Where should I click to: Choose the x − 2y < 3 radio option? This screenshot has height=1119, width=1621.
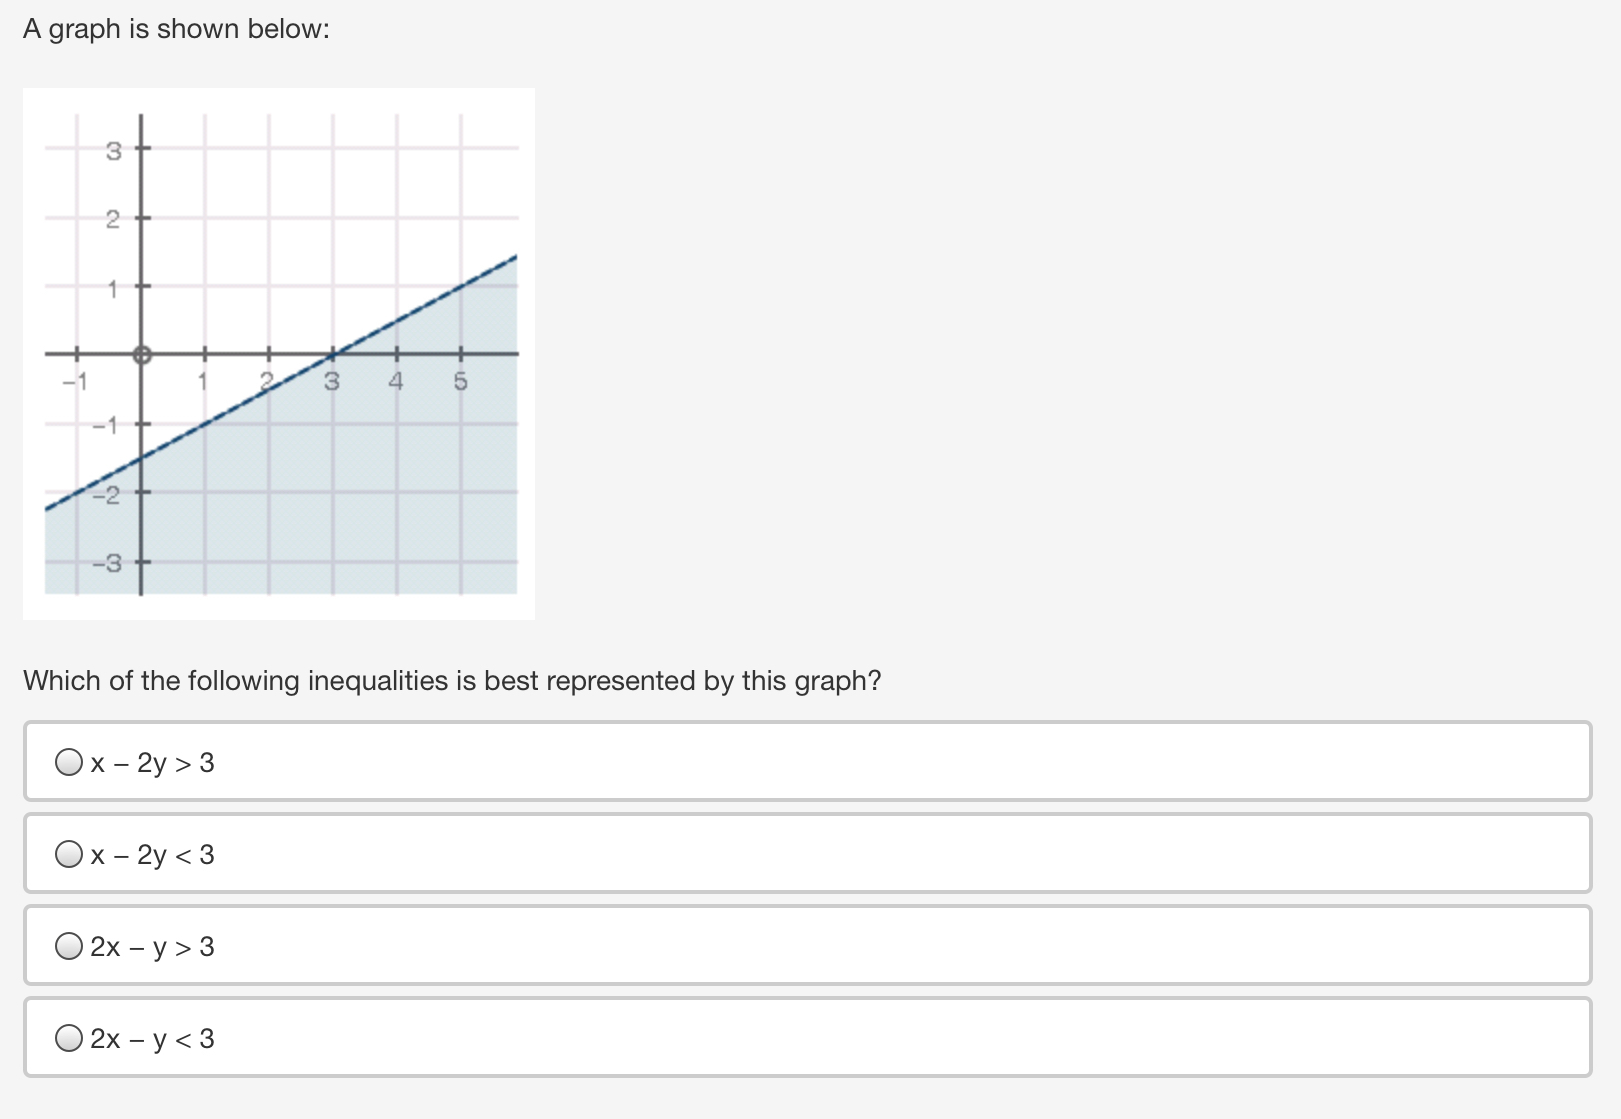69,855
